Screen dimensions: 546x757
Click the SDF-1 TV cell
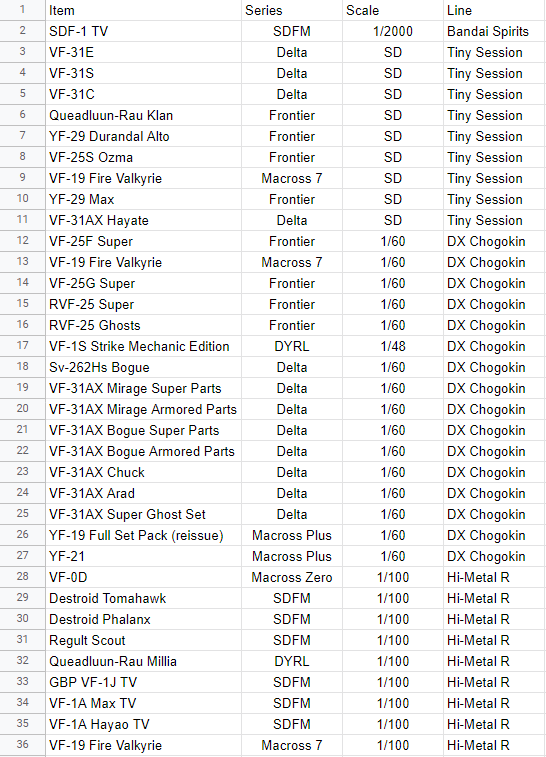click(x=143, y=31)
